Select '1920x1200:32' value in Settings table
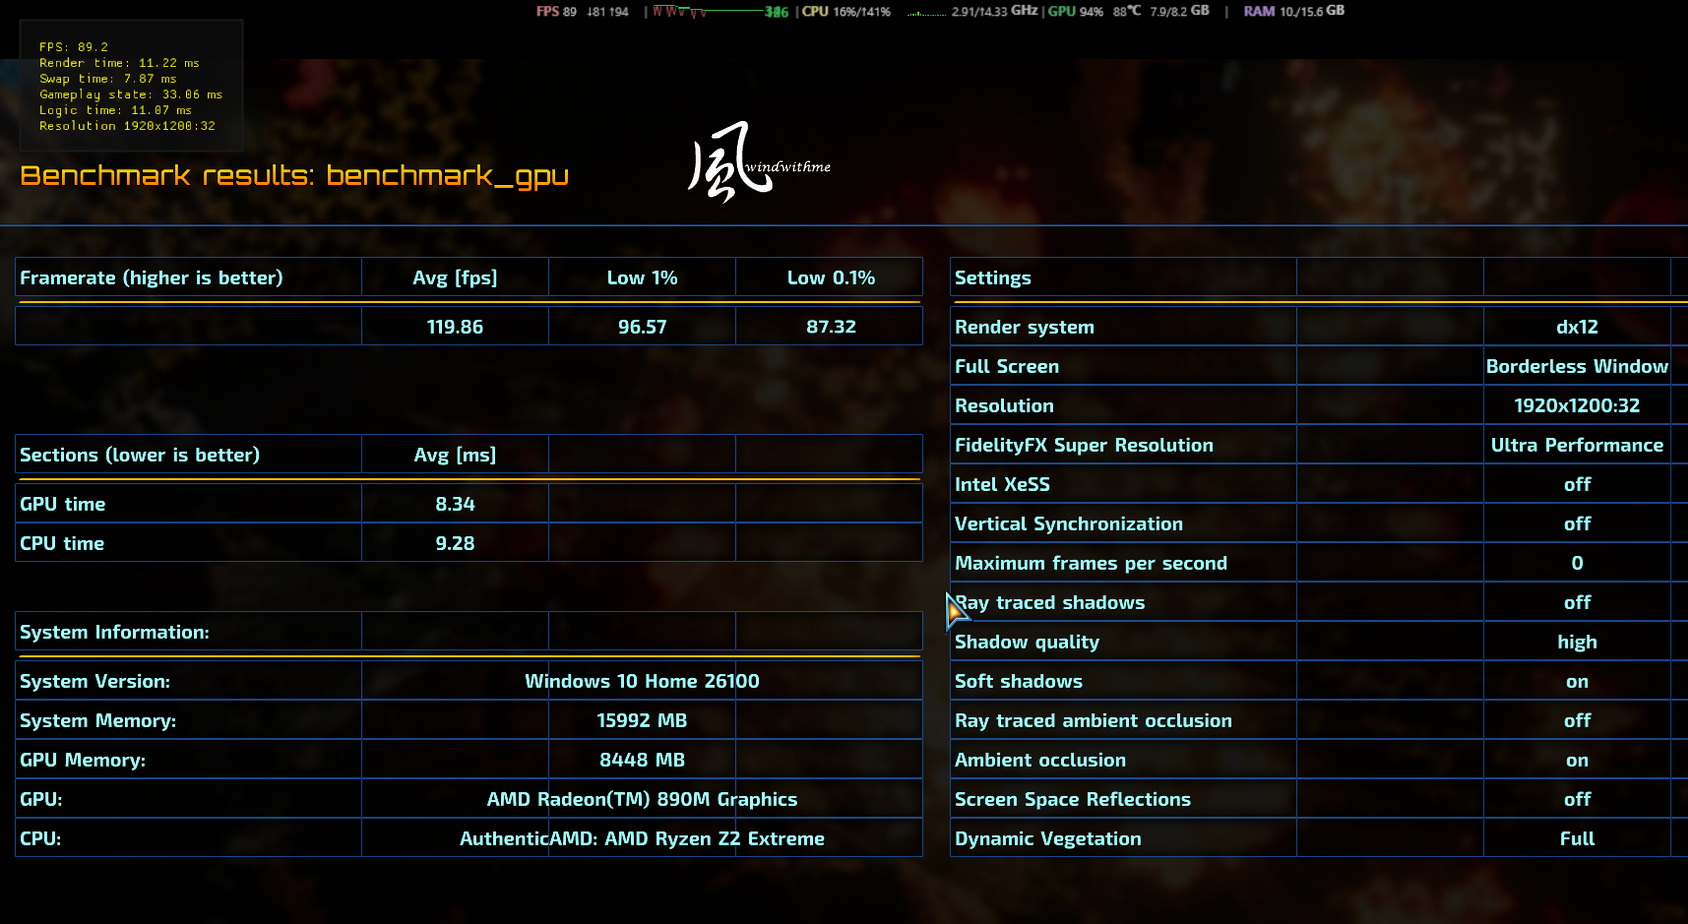The image size is (1688, 924). coord(1577,406)
